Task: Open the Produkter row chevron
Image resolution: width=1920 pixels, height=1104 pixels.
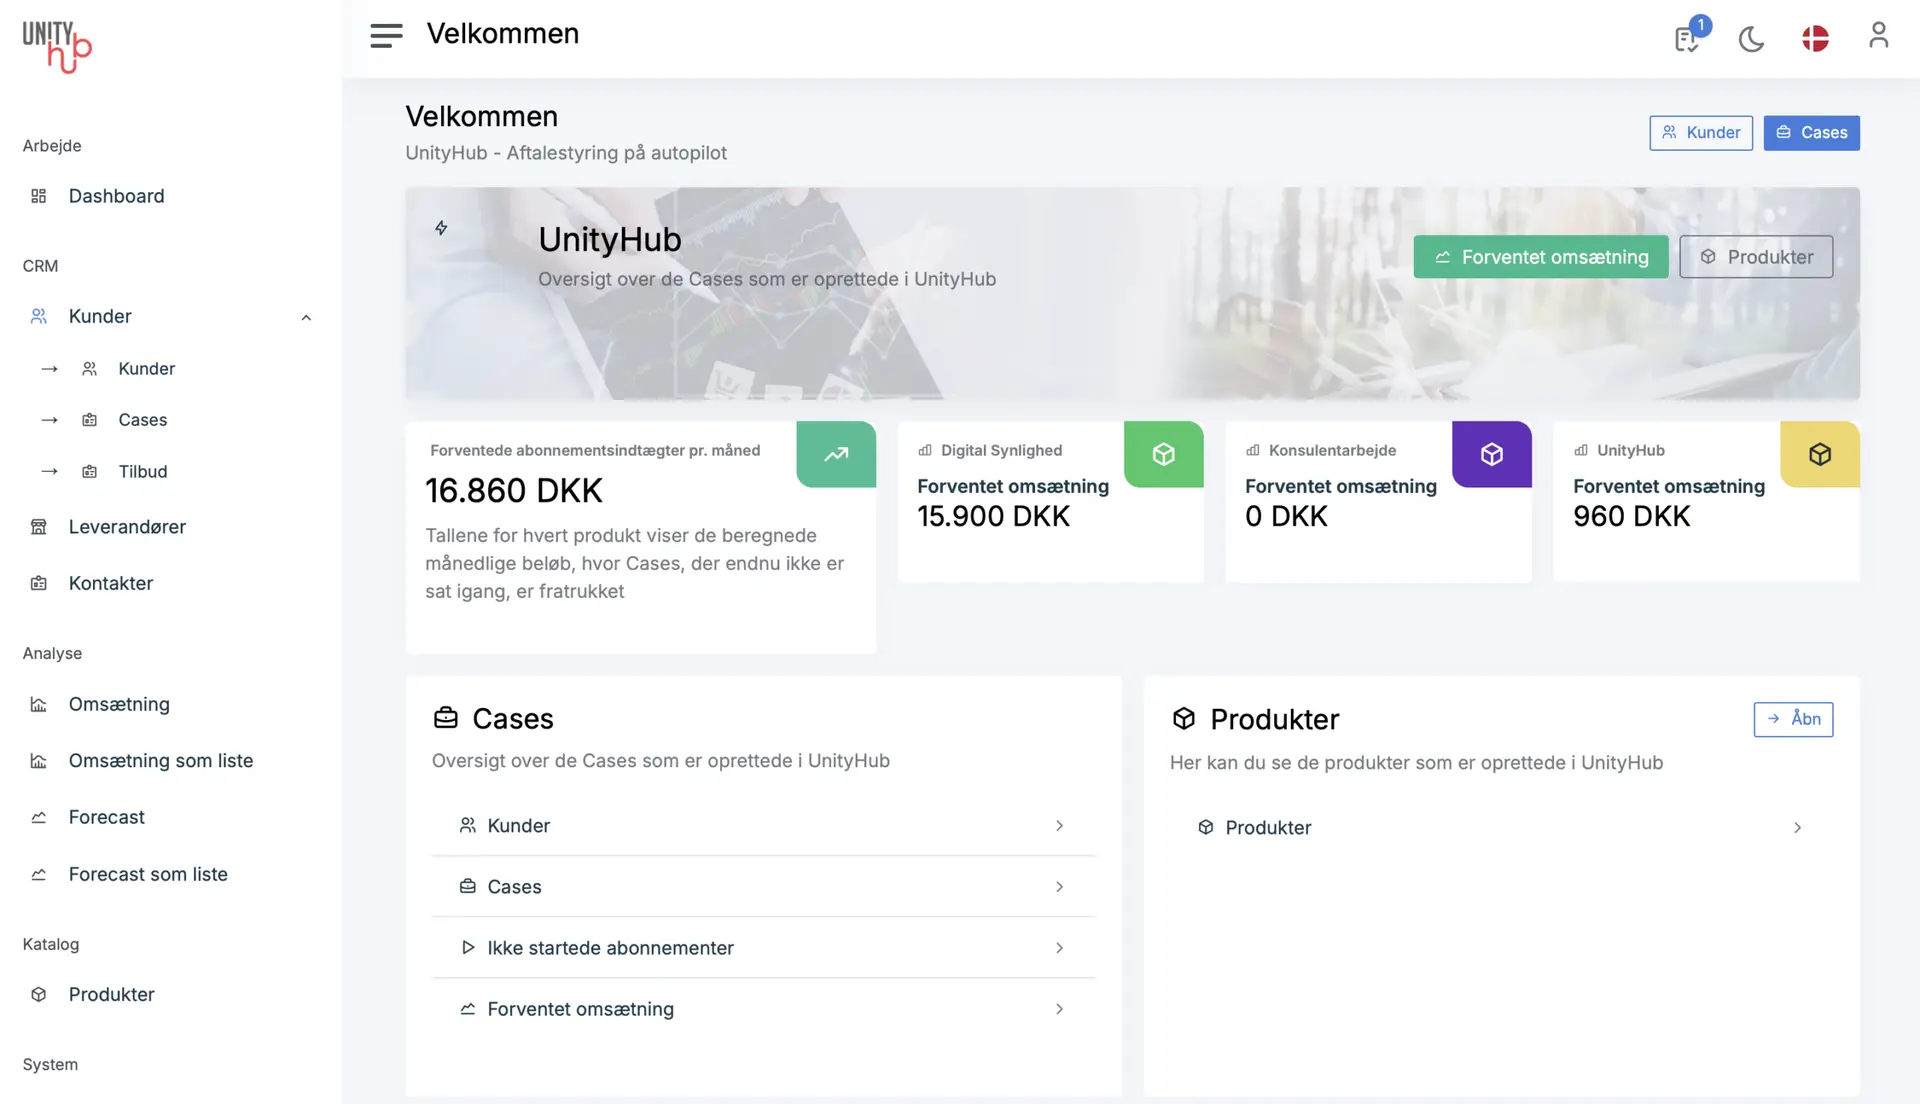Action: pos(1797,828)
